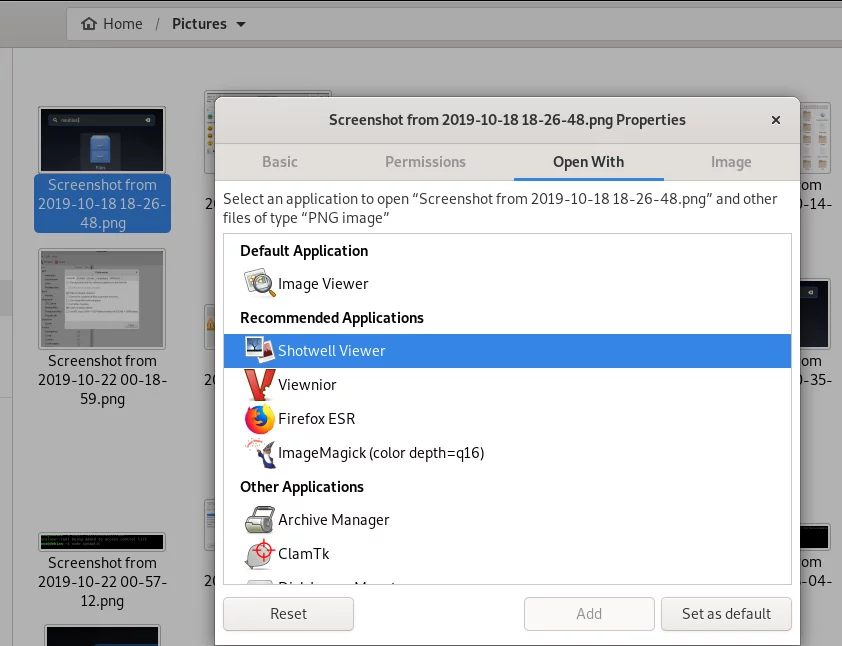
Task: Click the Home icon in the path bar
Action: (x=89, y=24)
